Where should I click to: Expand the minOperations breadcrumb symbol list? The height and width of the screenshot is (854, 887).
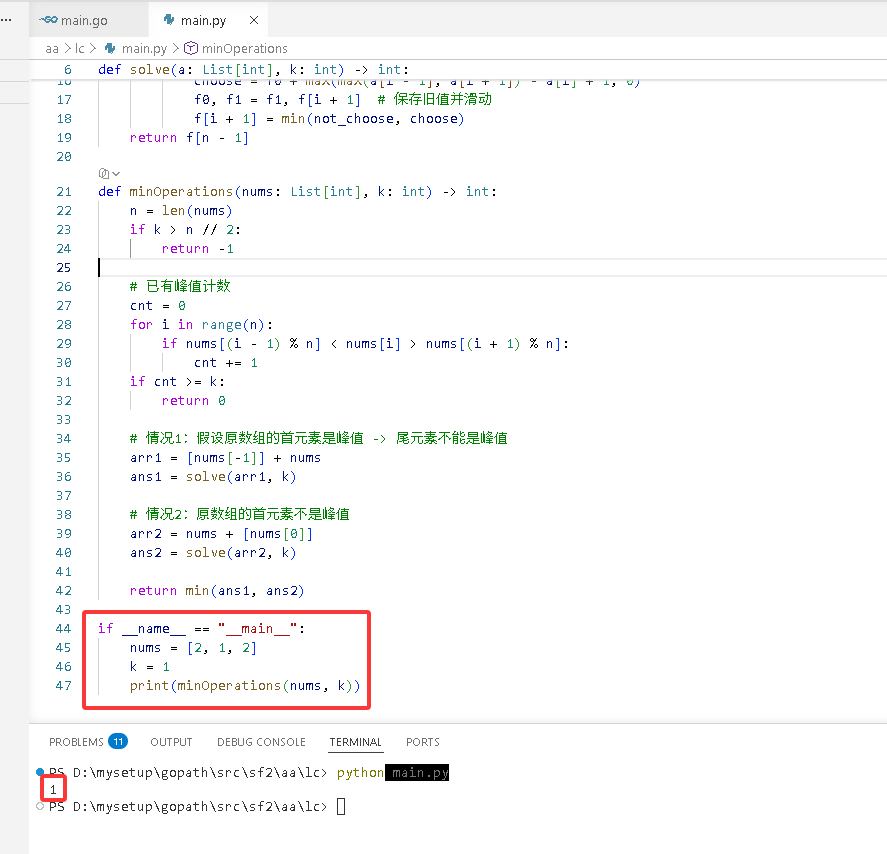pyautogui.click(x=244, y=49)
